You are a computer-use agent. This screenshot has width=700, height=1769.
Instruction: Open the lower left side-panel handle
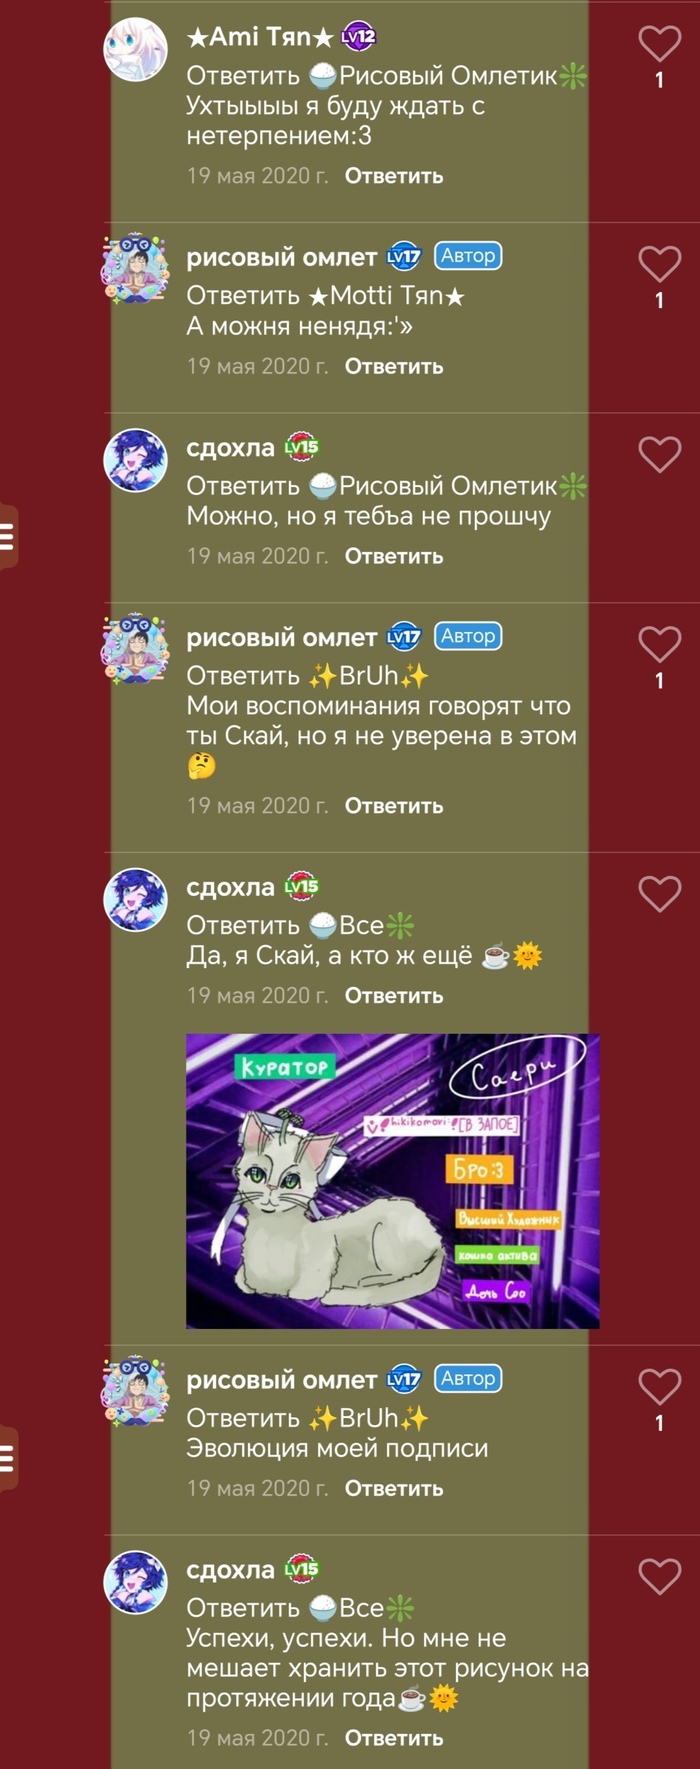click(8, 1460)
